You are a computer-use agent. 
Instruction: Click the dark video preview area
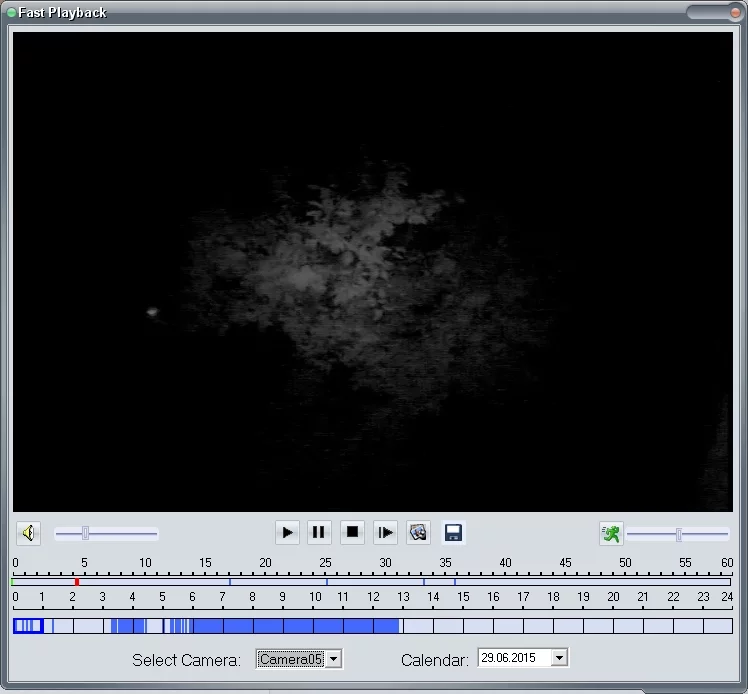pyautogui.click(x=372, y=270)
